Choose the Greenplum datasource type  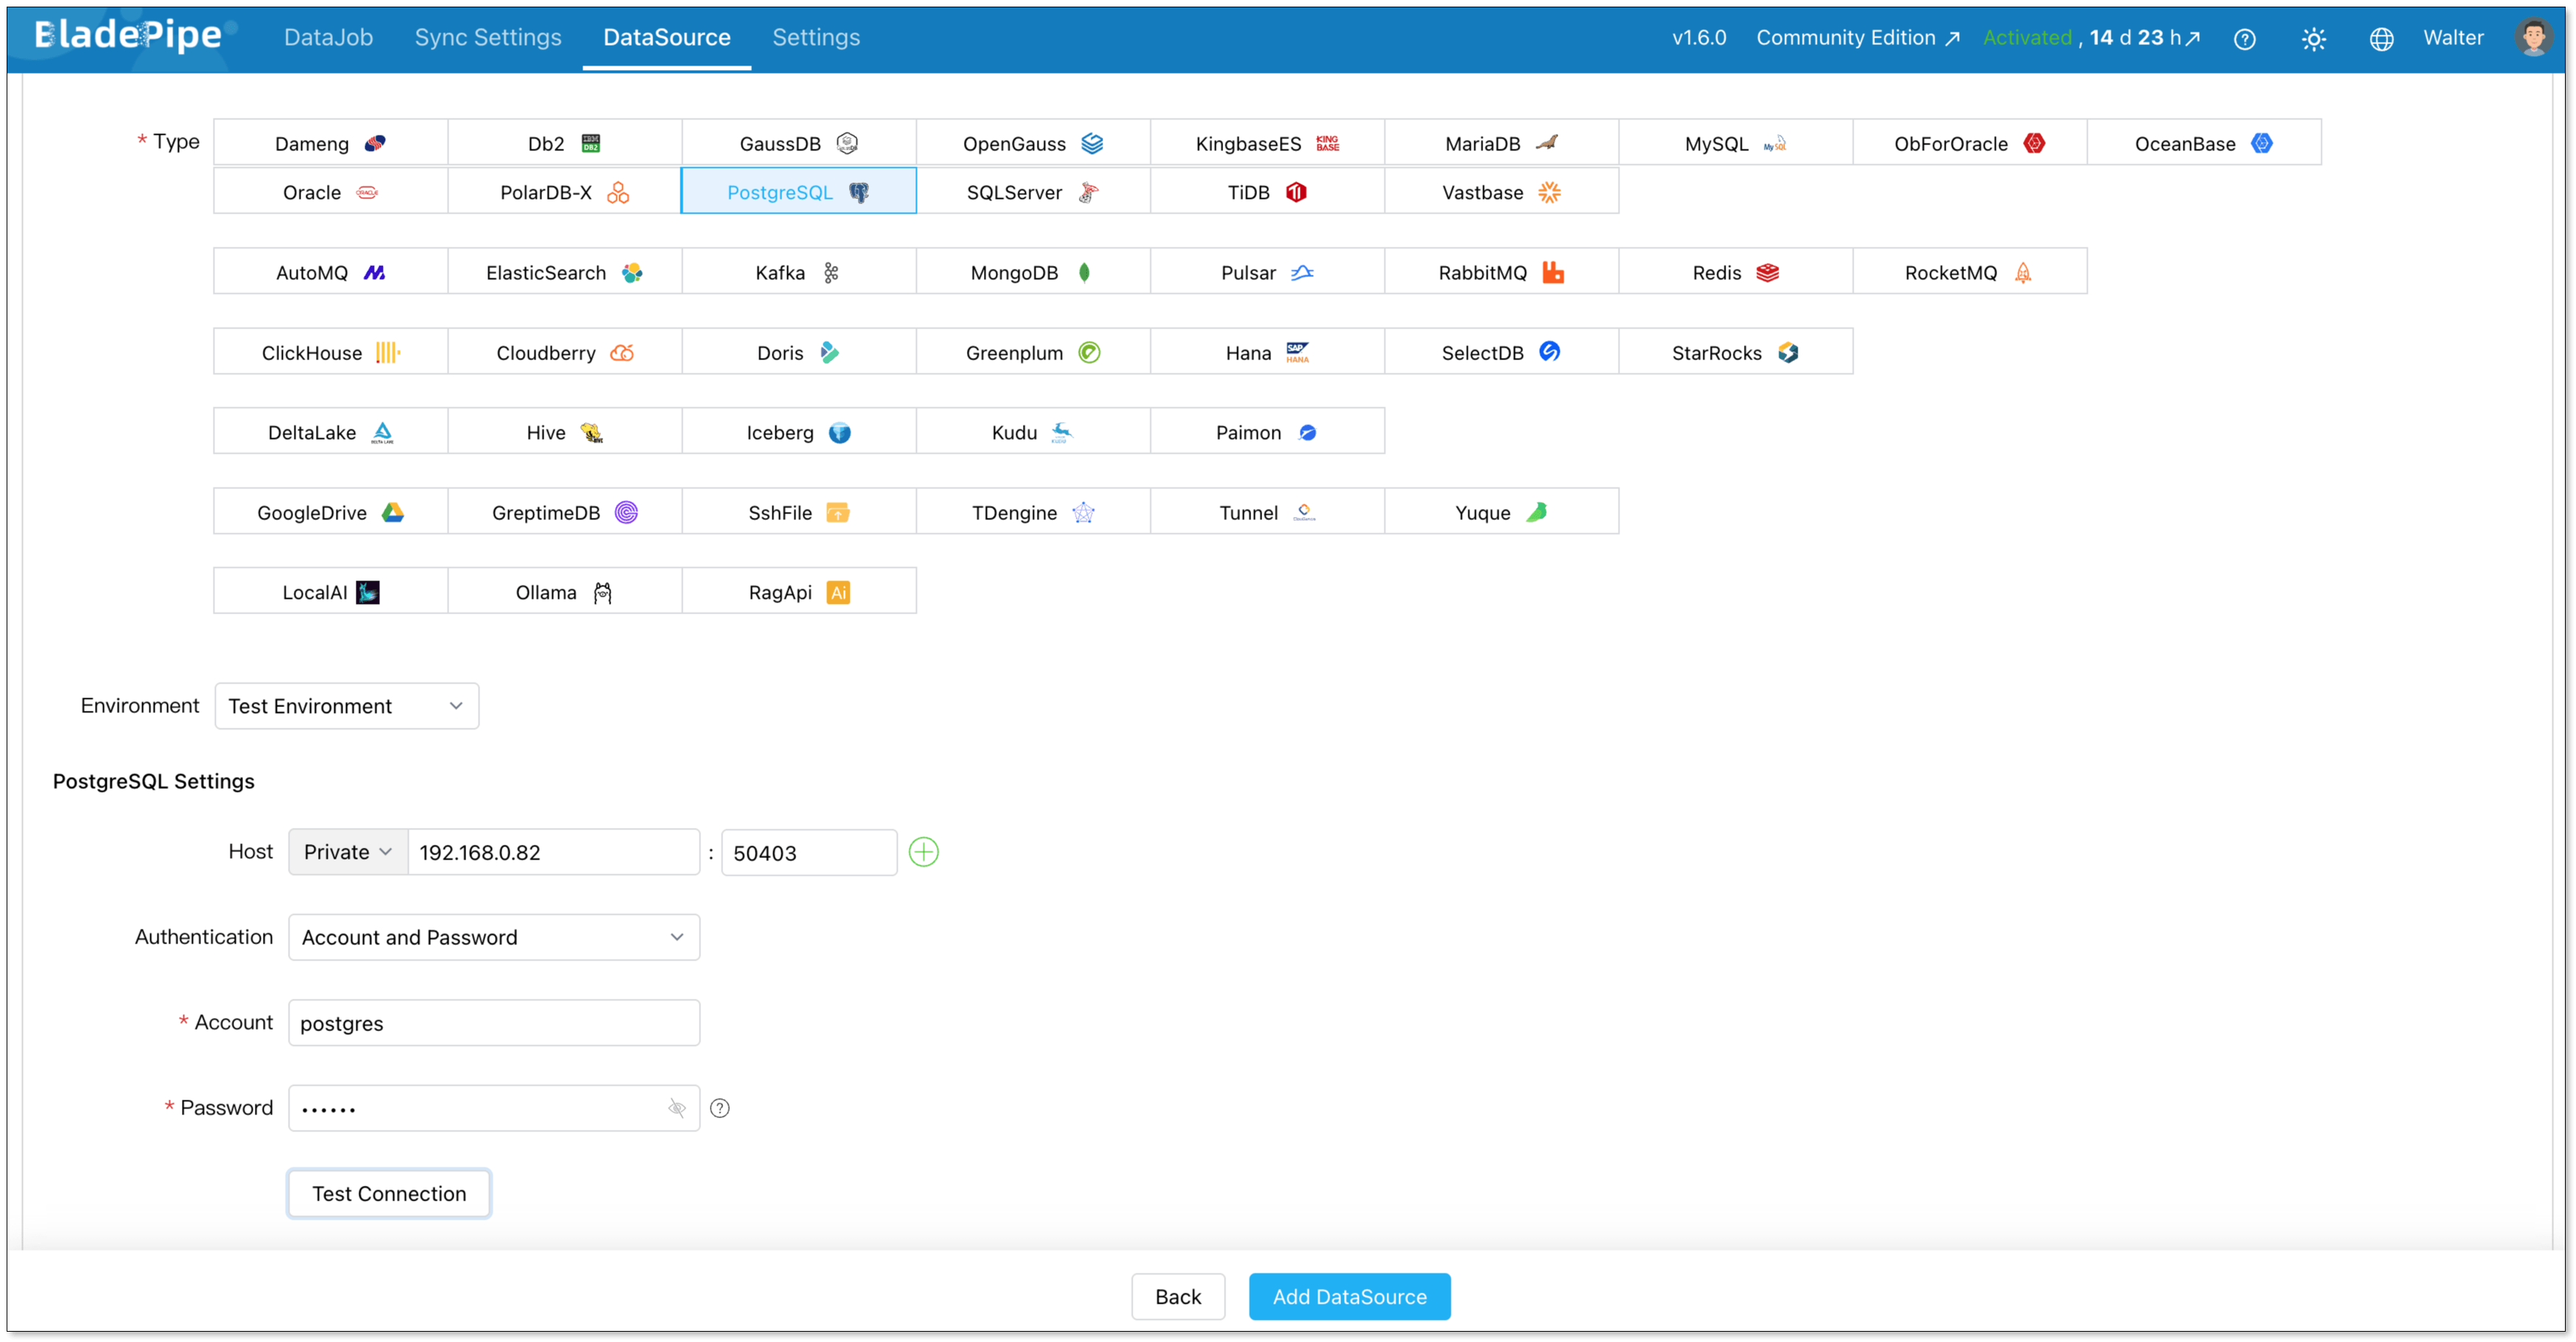point(1033,352)
